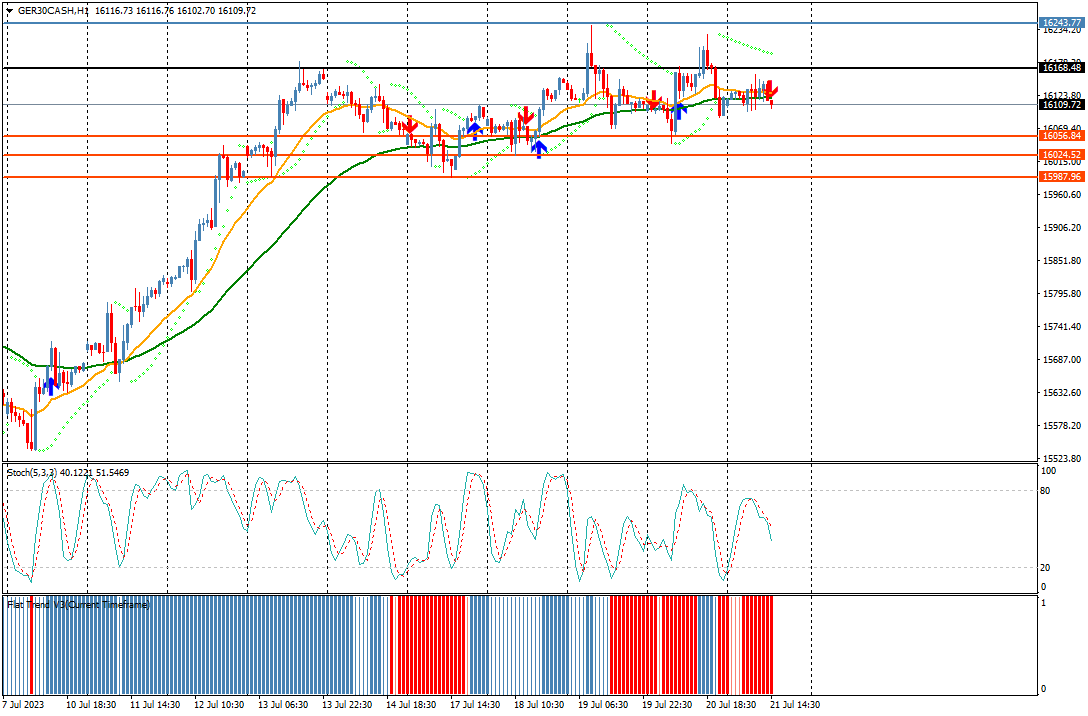Screen dimensions: 1088x716
Task: Click the 13 Jul 22:30 time label
Action: 347,704
